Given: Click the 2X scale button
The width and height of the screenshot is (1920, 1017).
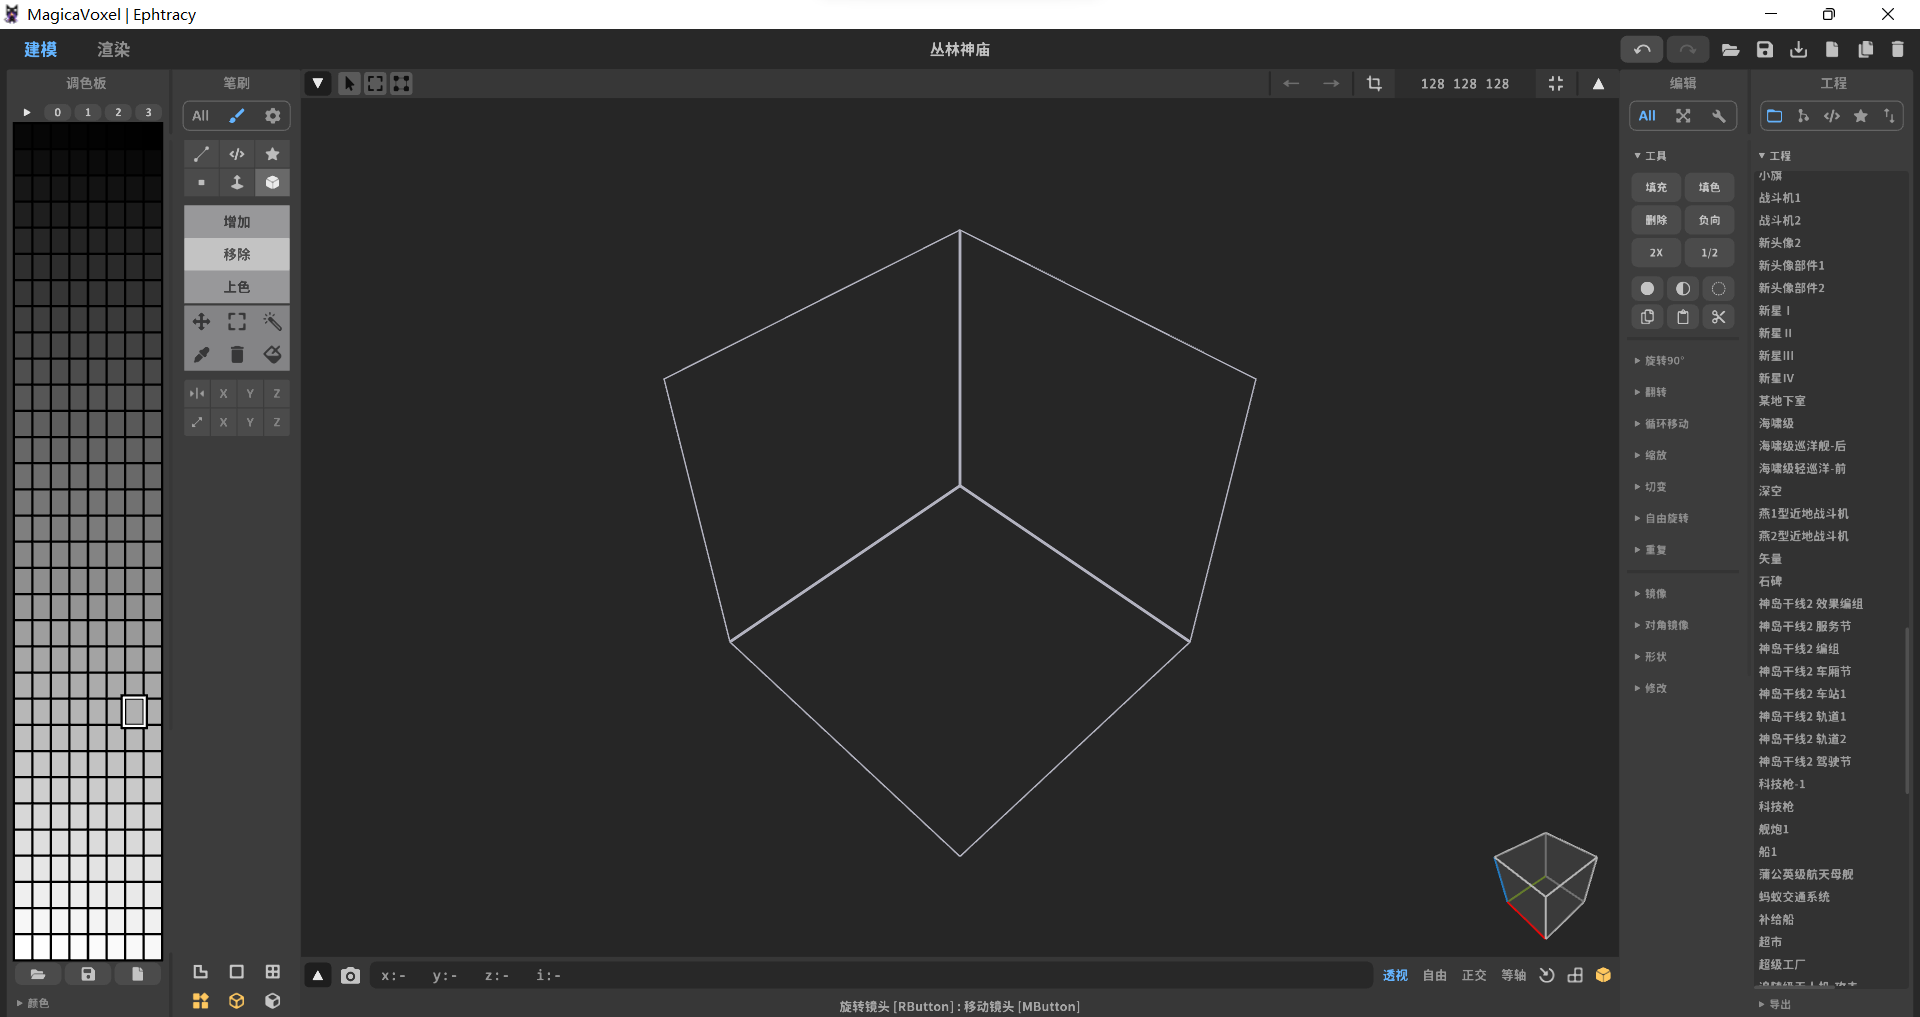Looking at the screenshot, I should 1656,253.
